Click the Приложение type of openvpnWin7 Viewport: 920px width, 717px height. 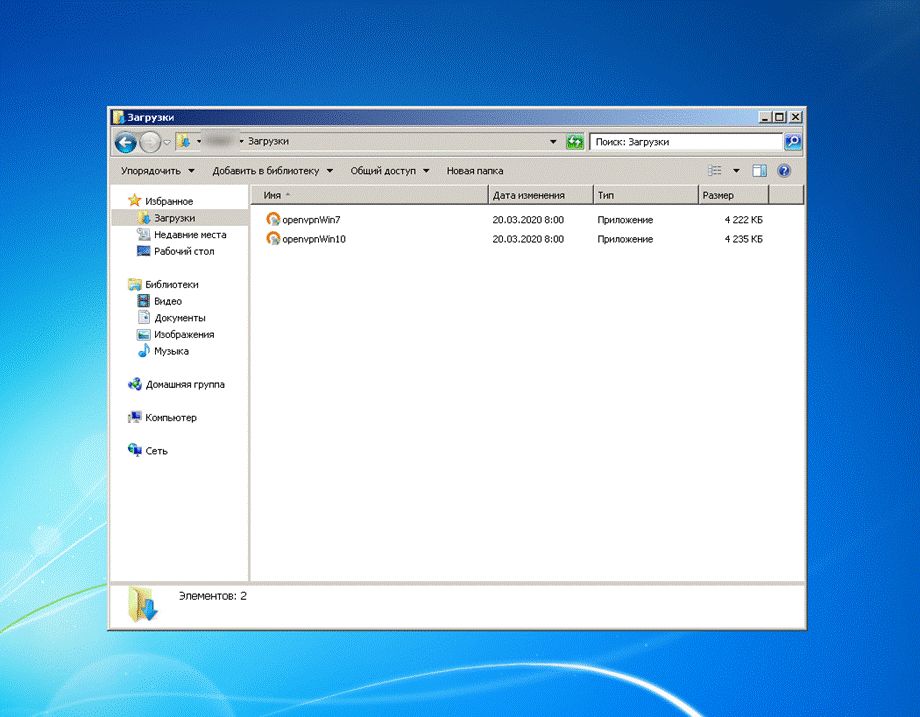625,220
